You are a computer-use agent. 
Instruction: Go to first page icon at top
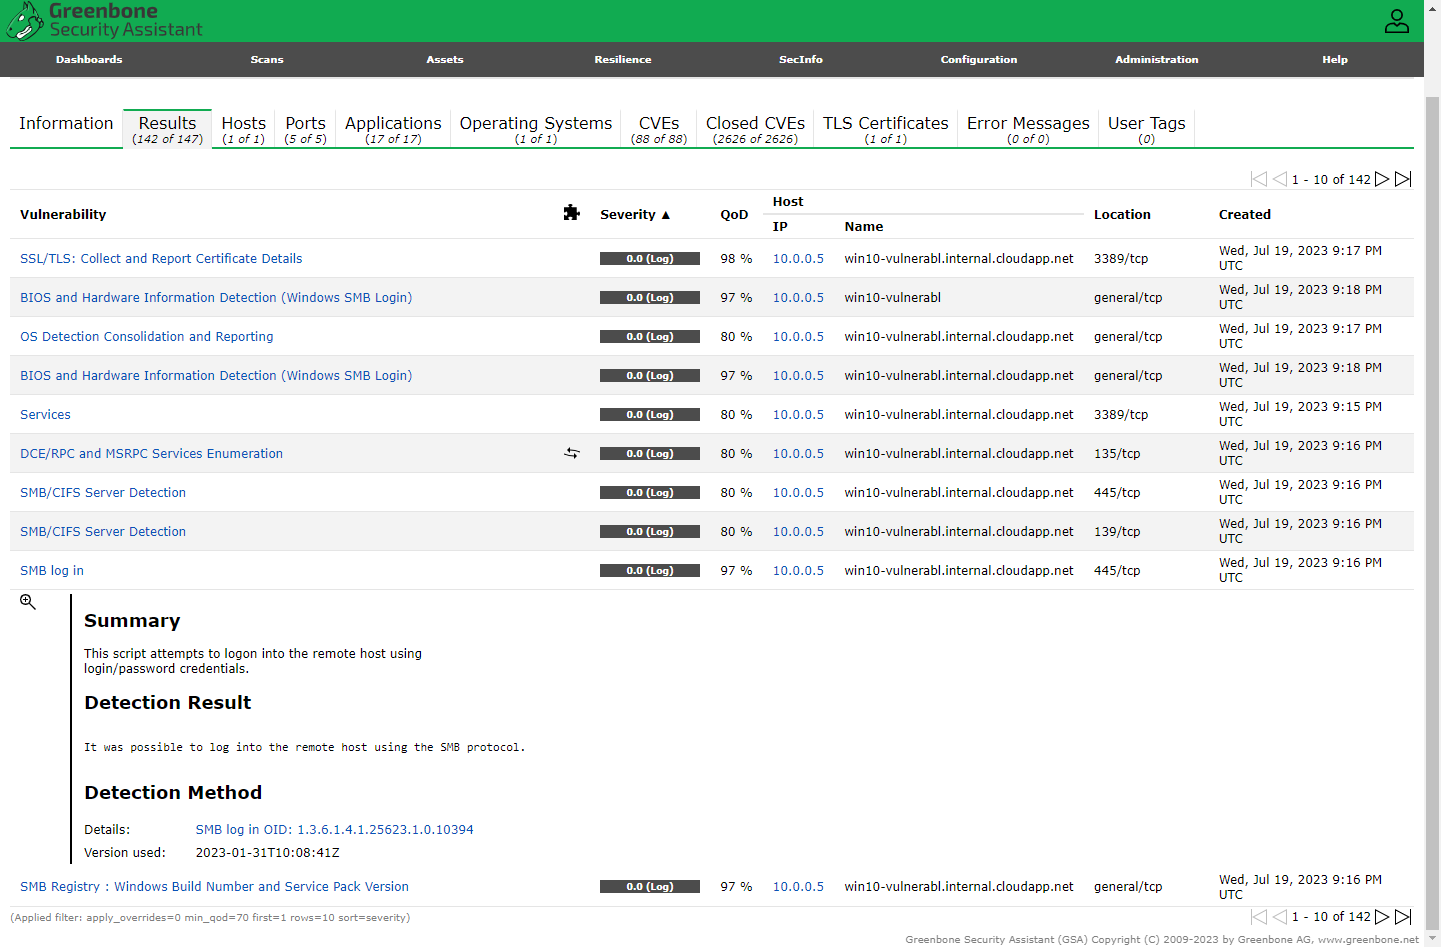[x=1259, y=179]
